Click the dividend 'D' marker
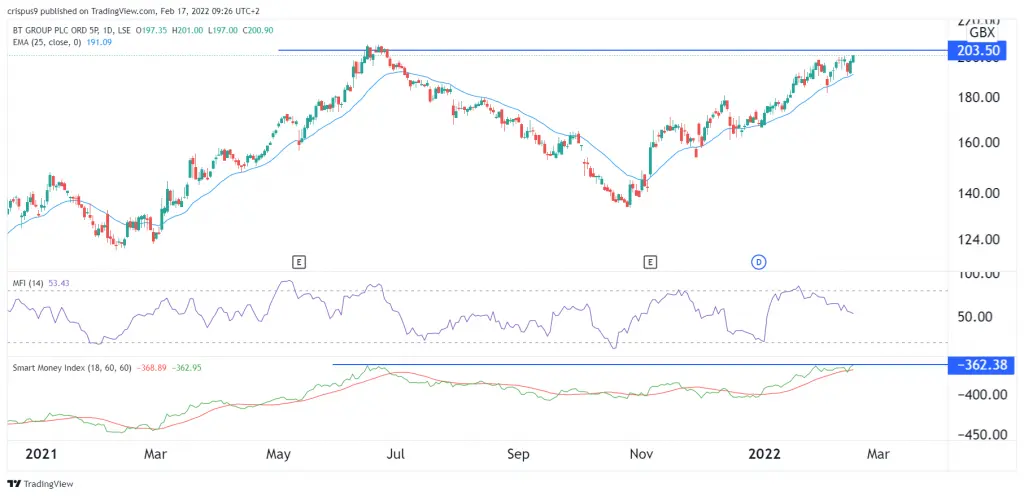1024x496 pixels. (x=759, y=262)
